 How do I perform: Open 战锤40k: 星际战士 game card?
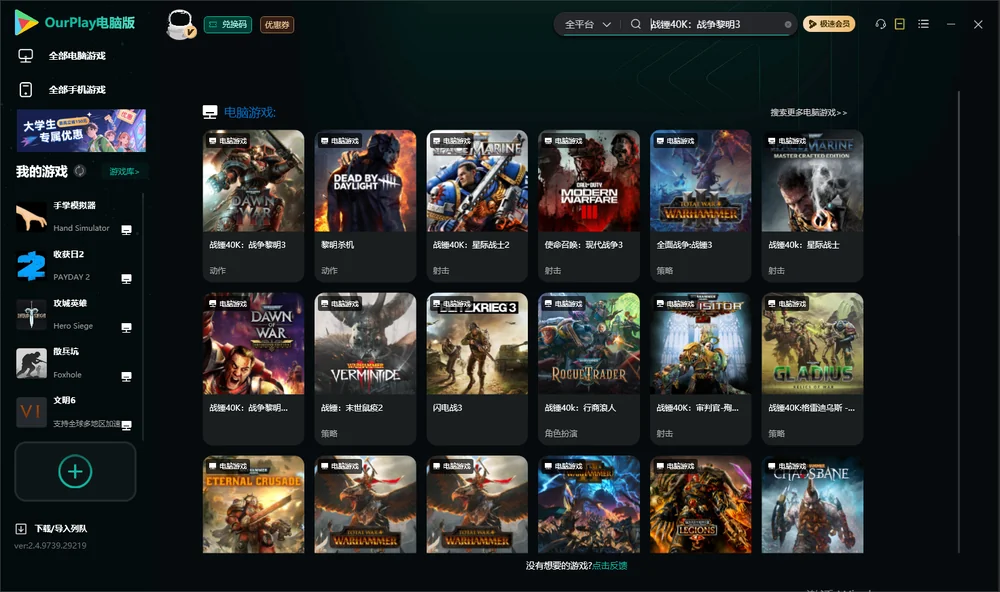coord(812,205)
